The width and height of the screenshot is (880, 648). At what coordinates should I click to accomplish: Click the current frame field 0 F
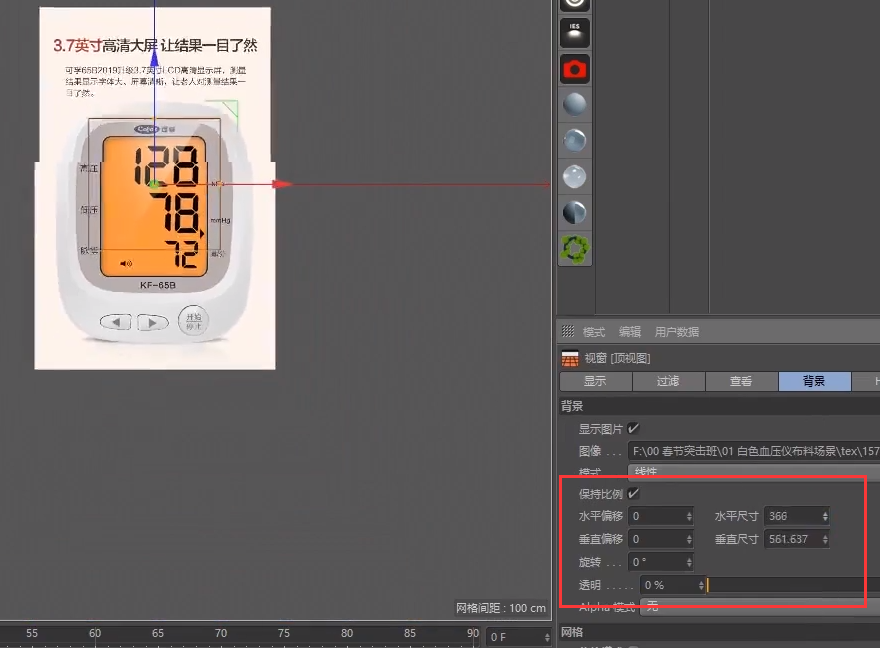(515, 637)
